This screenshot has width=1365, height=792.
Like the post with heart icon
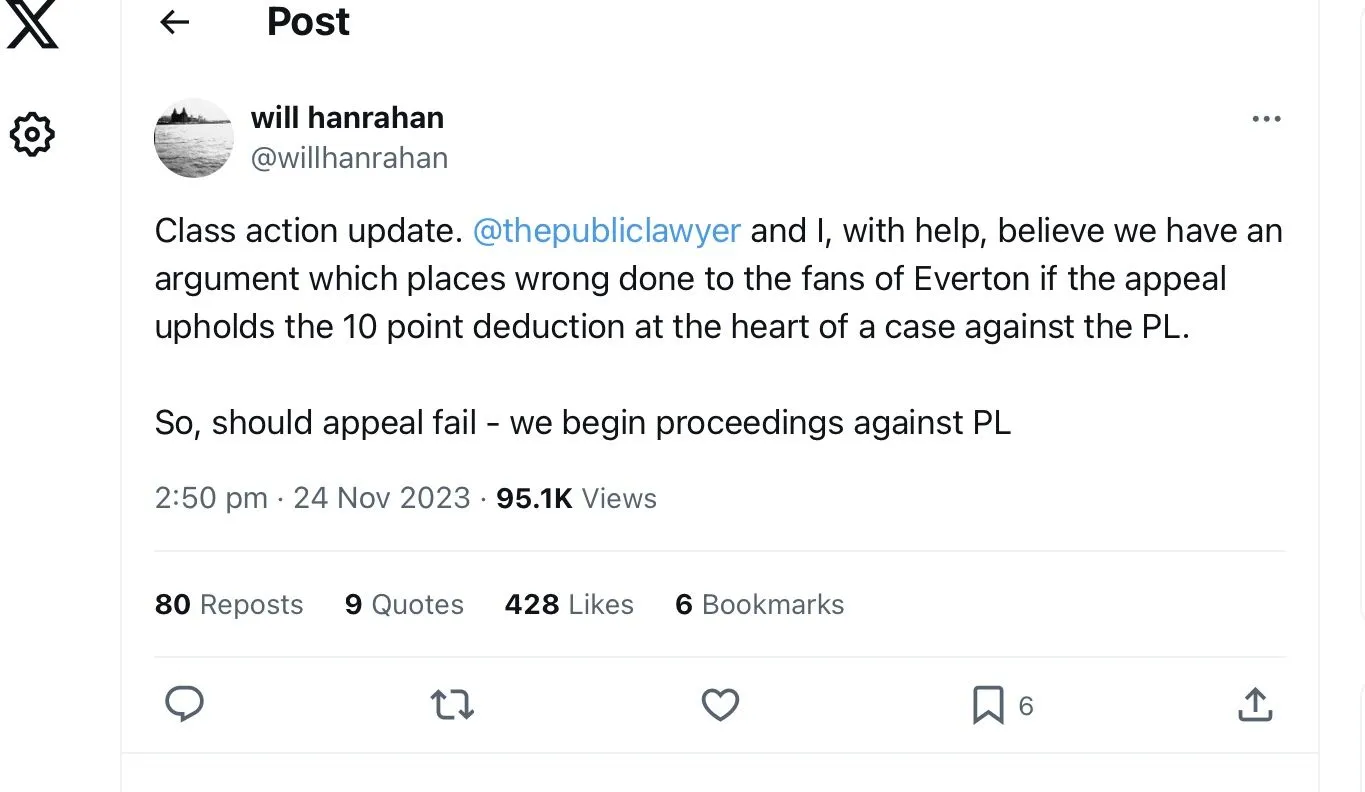click(x=720, y=705)
